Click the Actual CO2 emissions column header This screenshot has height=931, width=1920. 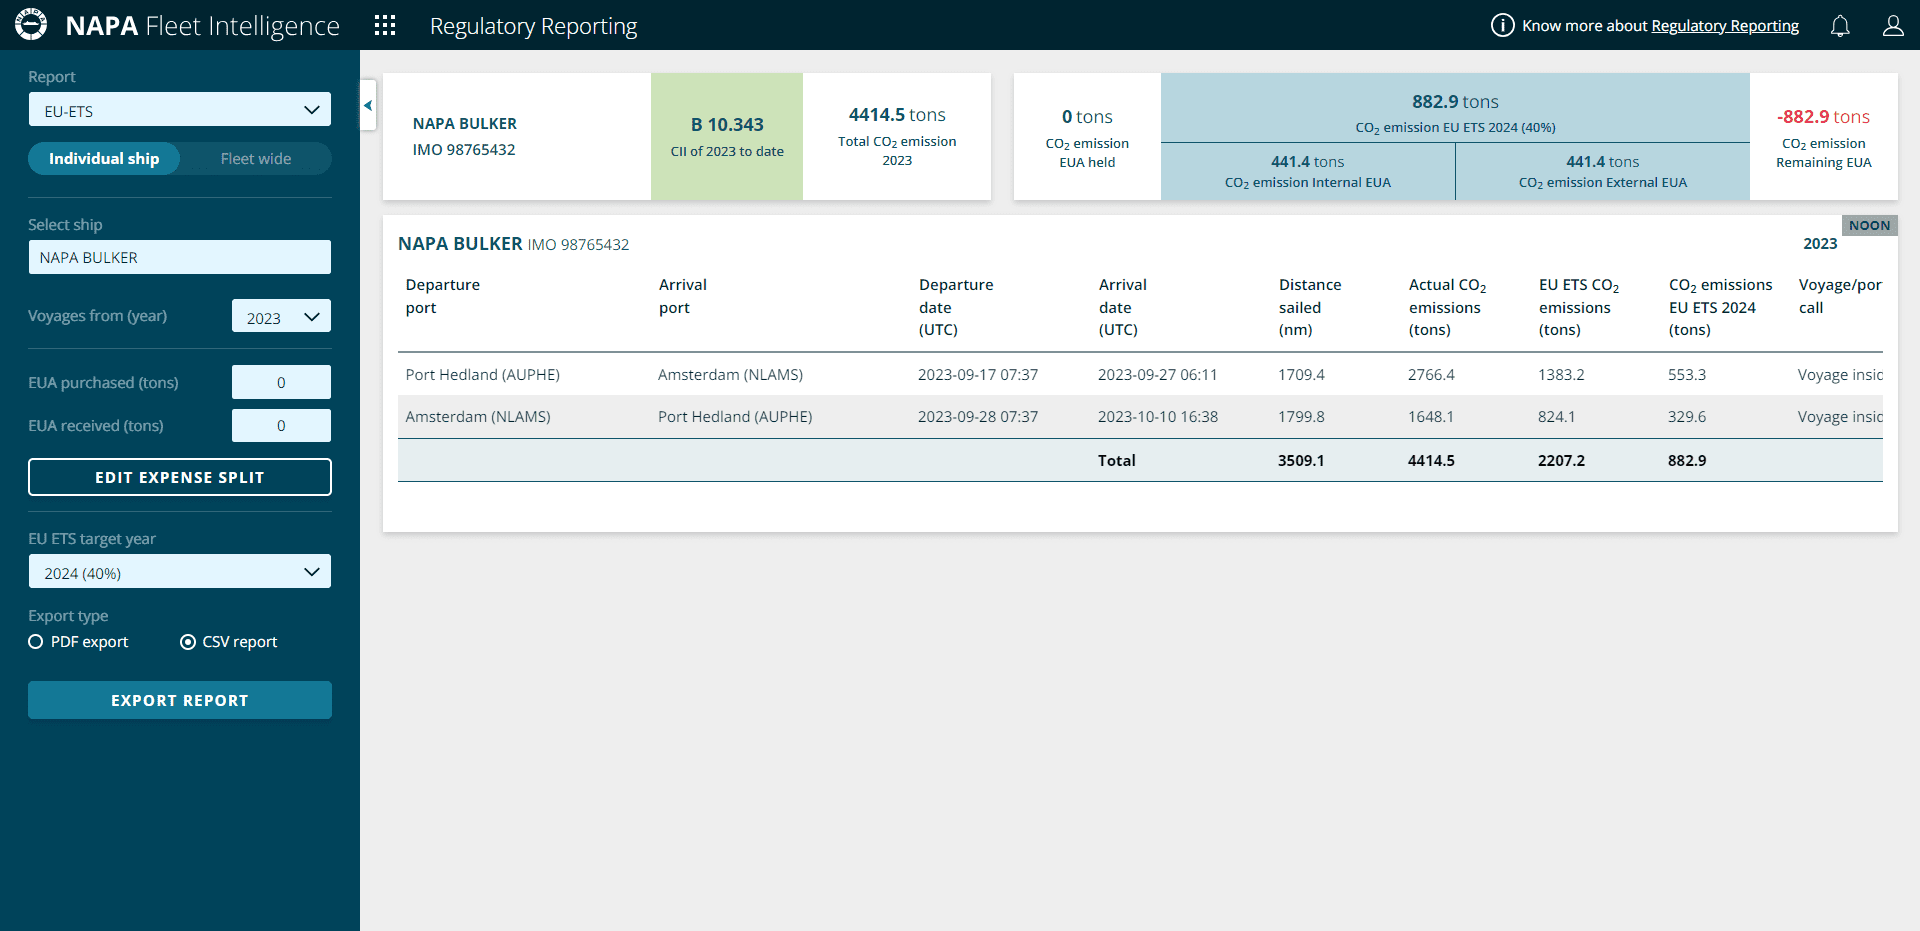point(1447,307)
